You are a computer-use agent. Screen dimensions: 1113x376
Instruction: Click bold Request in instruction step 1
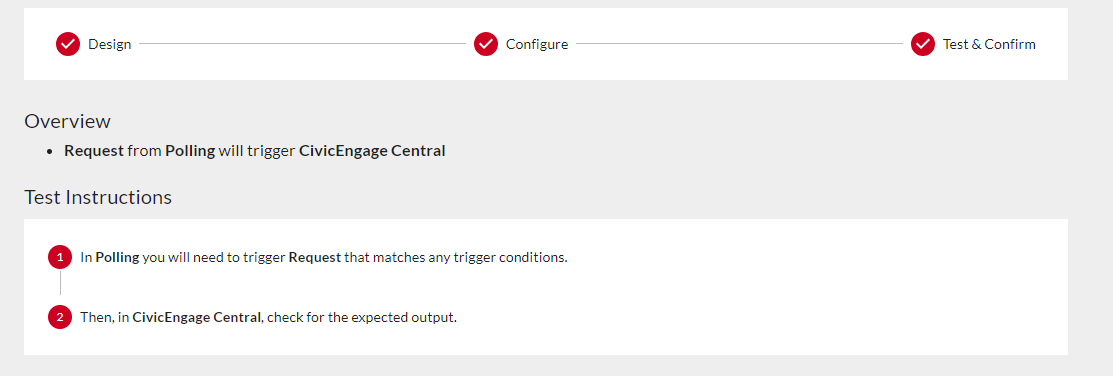click(x=314, y=258)
